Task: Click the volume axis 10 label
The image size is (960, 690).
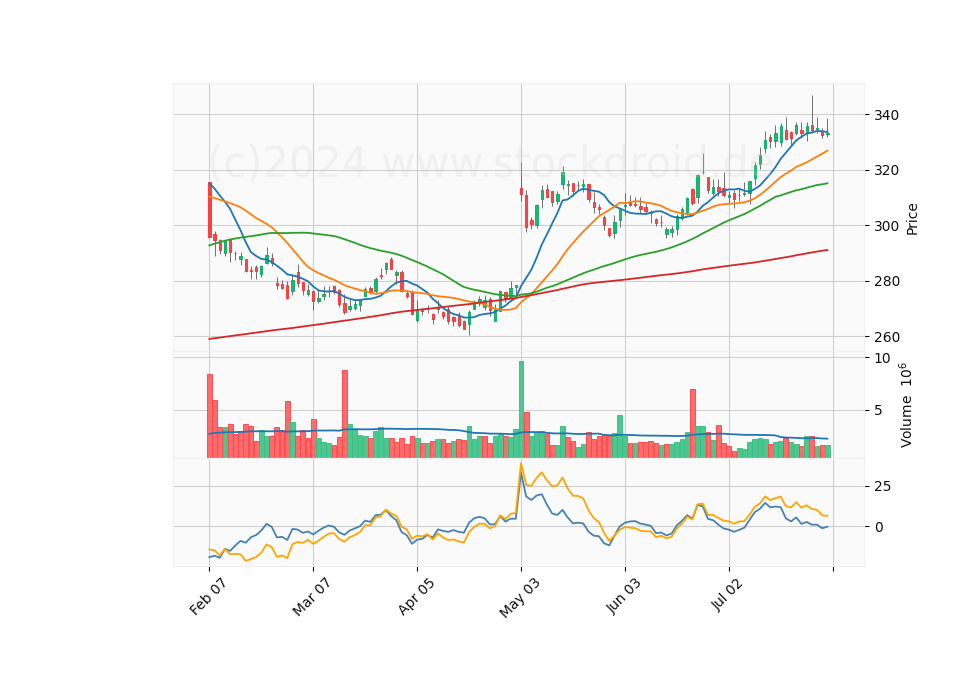Action: [882, 358]
